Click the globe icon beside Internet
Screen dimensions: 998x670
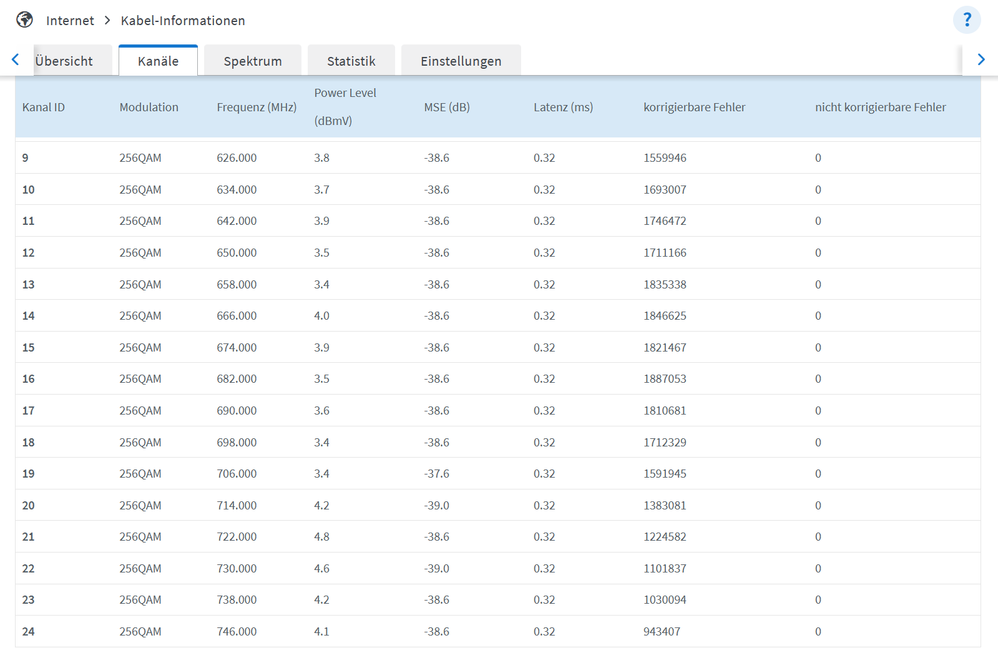pos(24,20)
